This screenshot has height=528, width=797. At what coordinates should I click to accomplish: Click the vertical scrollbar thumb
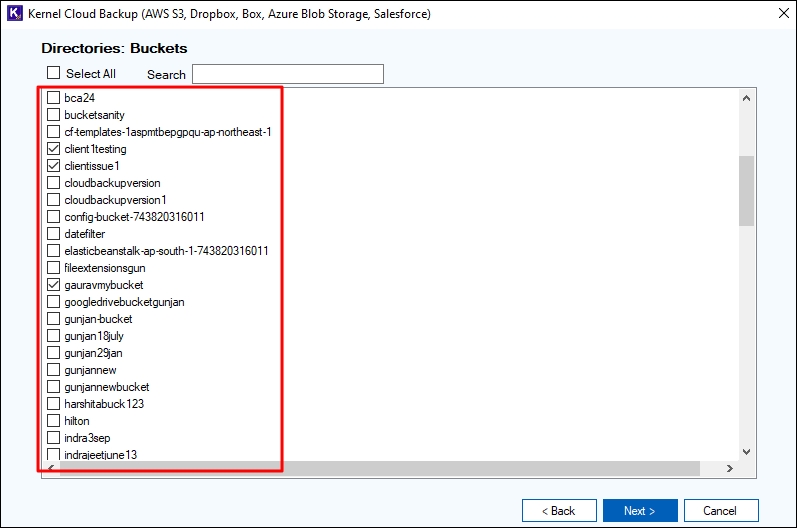tap(746, 191)
